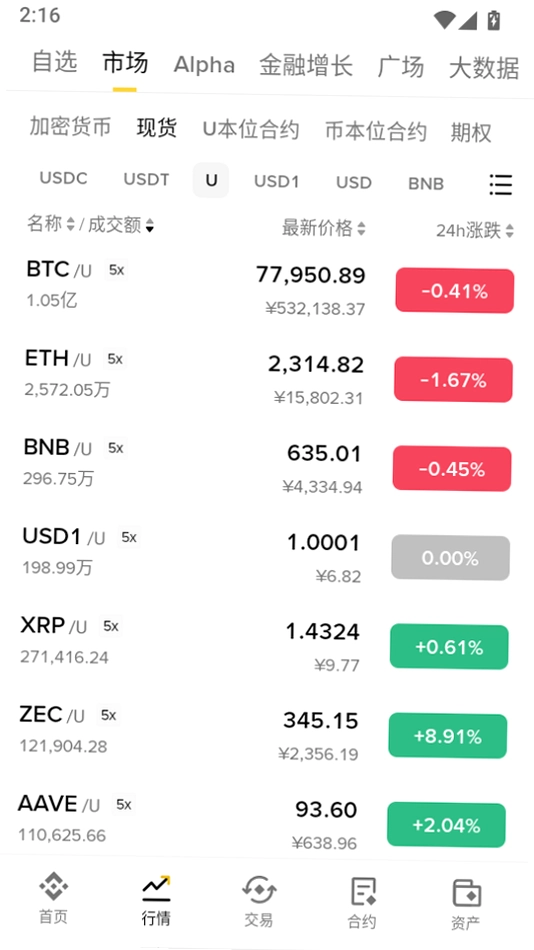The image size is (534, 950).
Task: Open the 首页 home icon
Action: coord(53,887)
